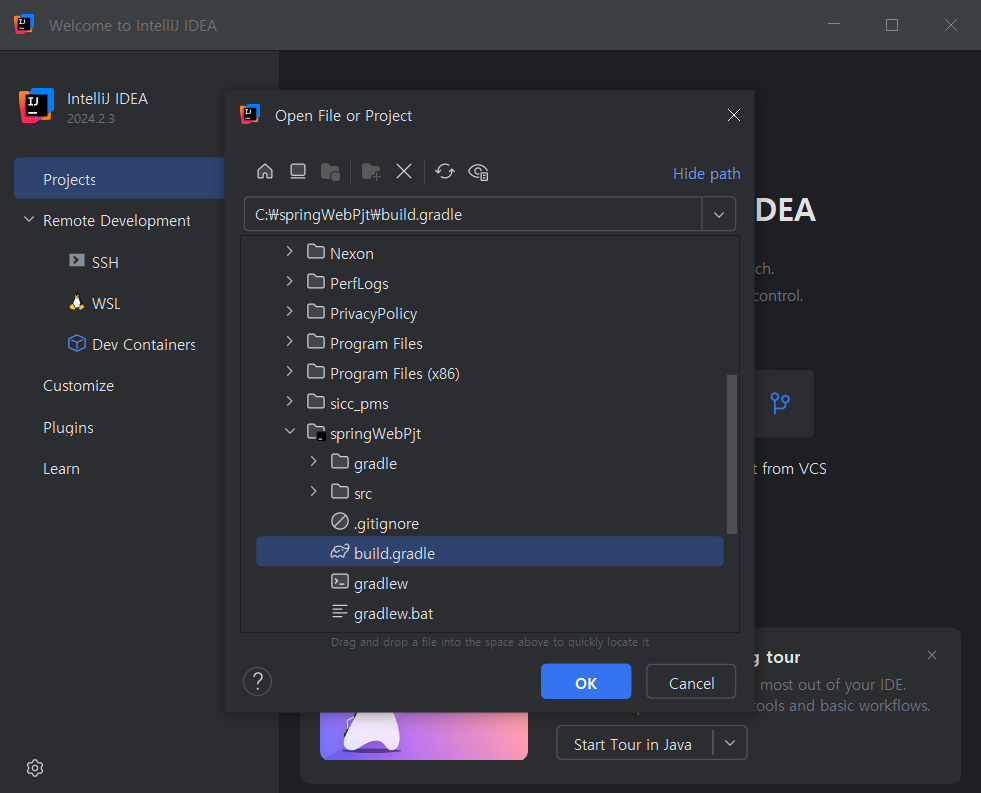Select the springWebPjt project folder
Screen dimensions: 981x793
coord(490,433)
